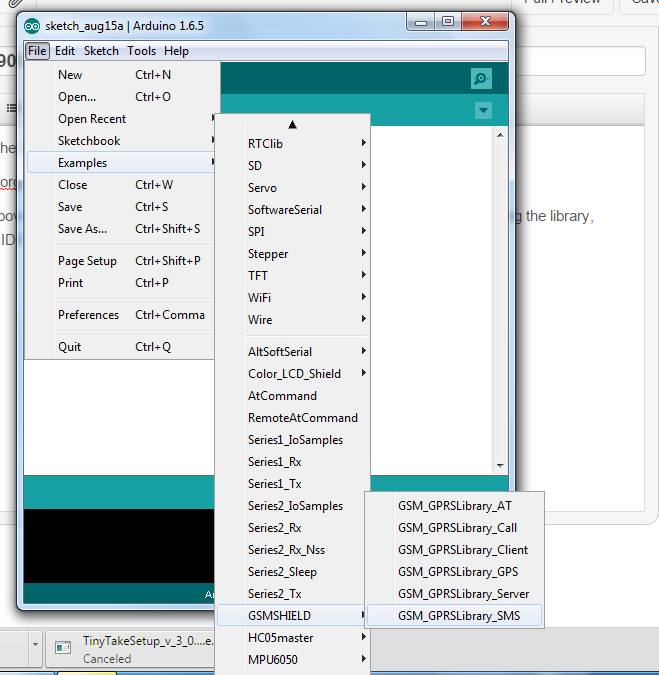Open the GSM_GPRSLibrary_AT example

point(455,506)
